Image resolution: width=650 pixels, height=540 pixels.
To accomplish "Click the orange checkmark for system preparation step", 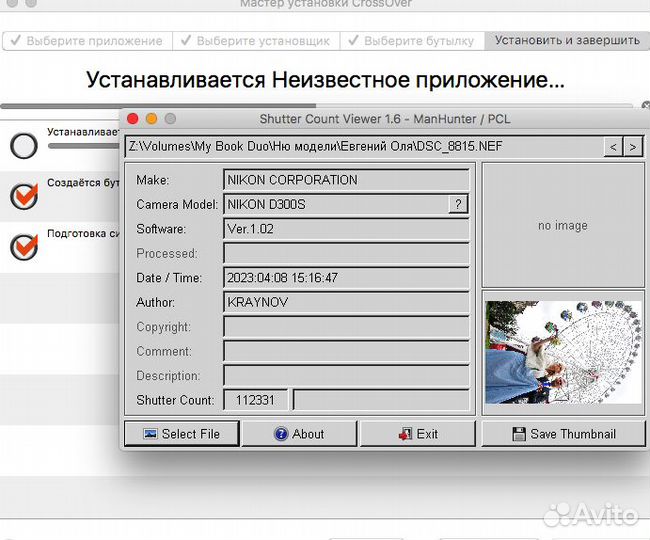I will pyautogui.click(x=23, y=246).
